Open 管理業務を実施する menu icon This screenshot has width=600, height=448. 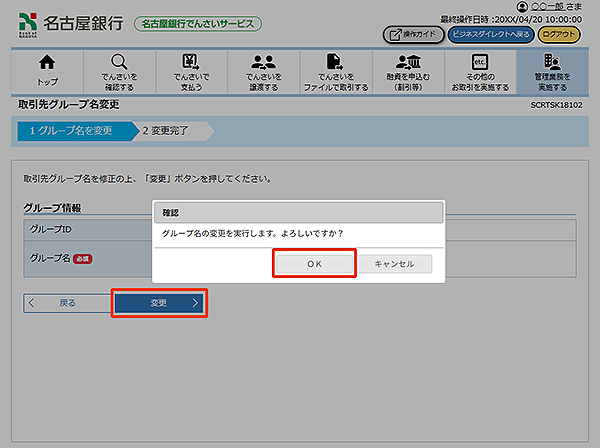[551, 65]
